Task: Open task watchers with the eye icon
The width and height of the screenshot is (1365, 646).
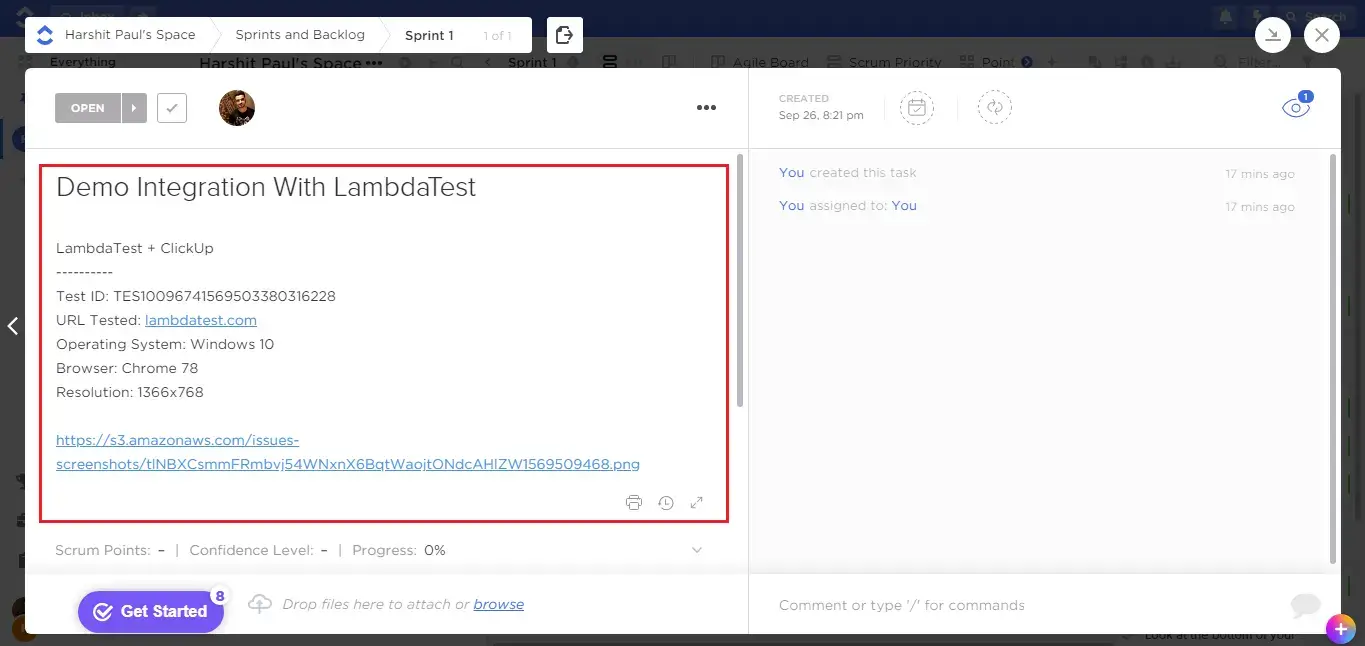Action: [1295, 107]
